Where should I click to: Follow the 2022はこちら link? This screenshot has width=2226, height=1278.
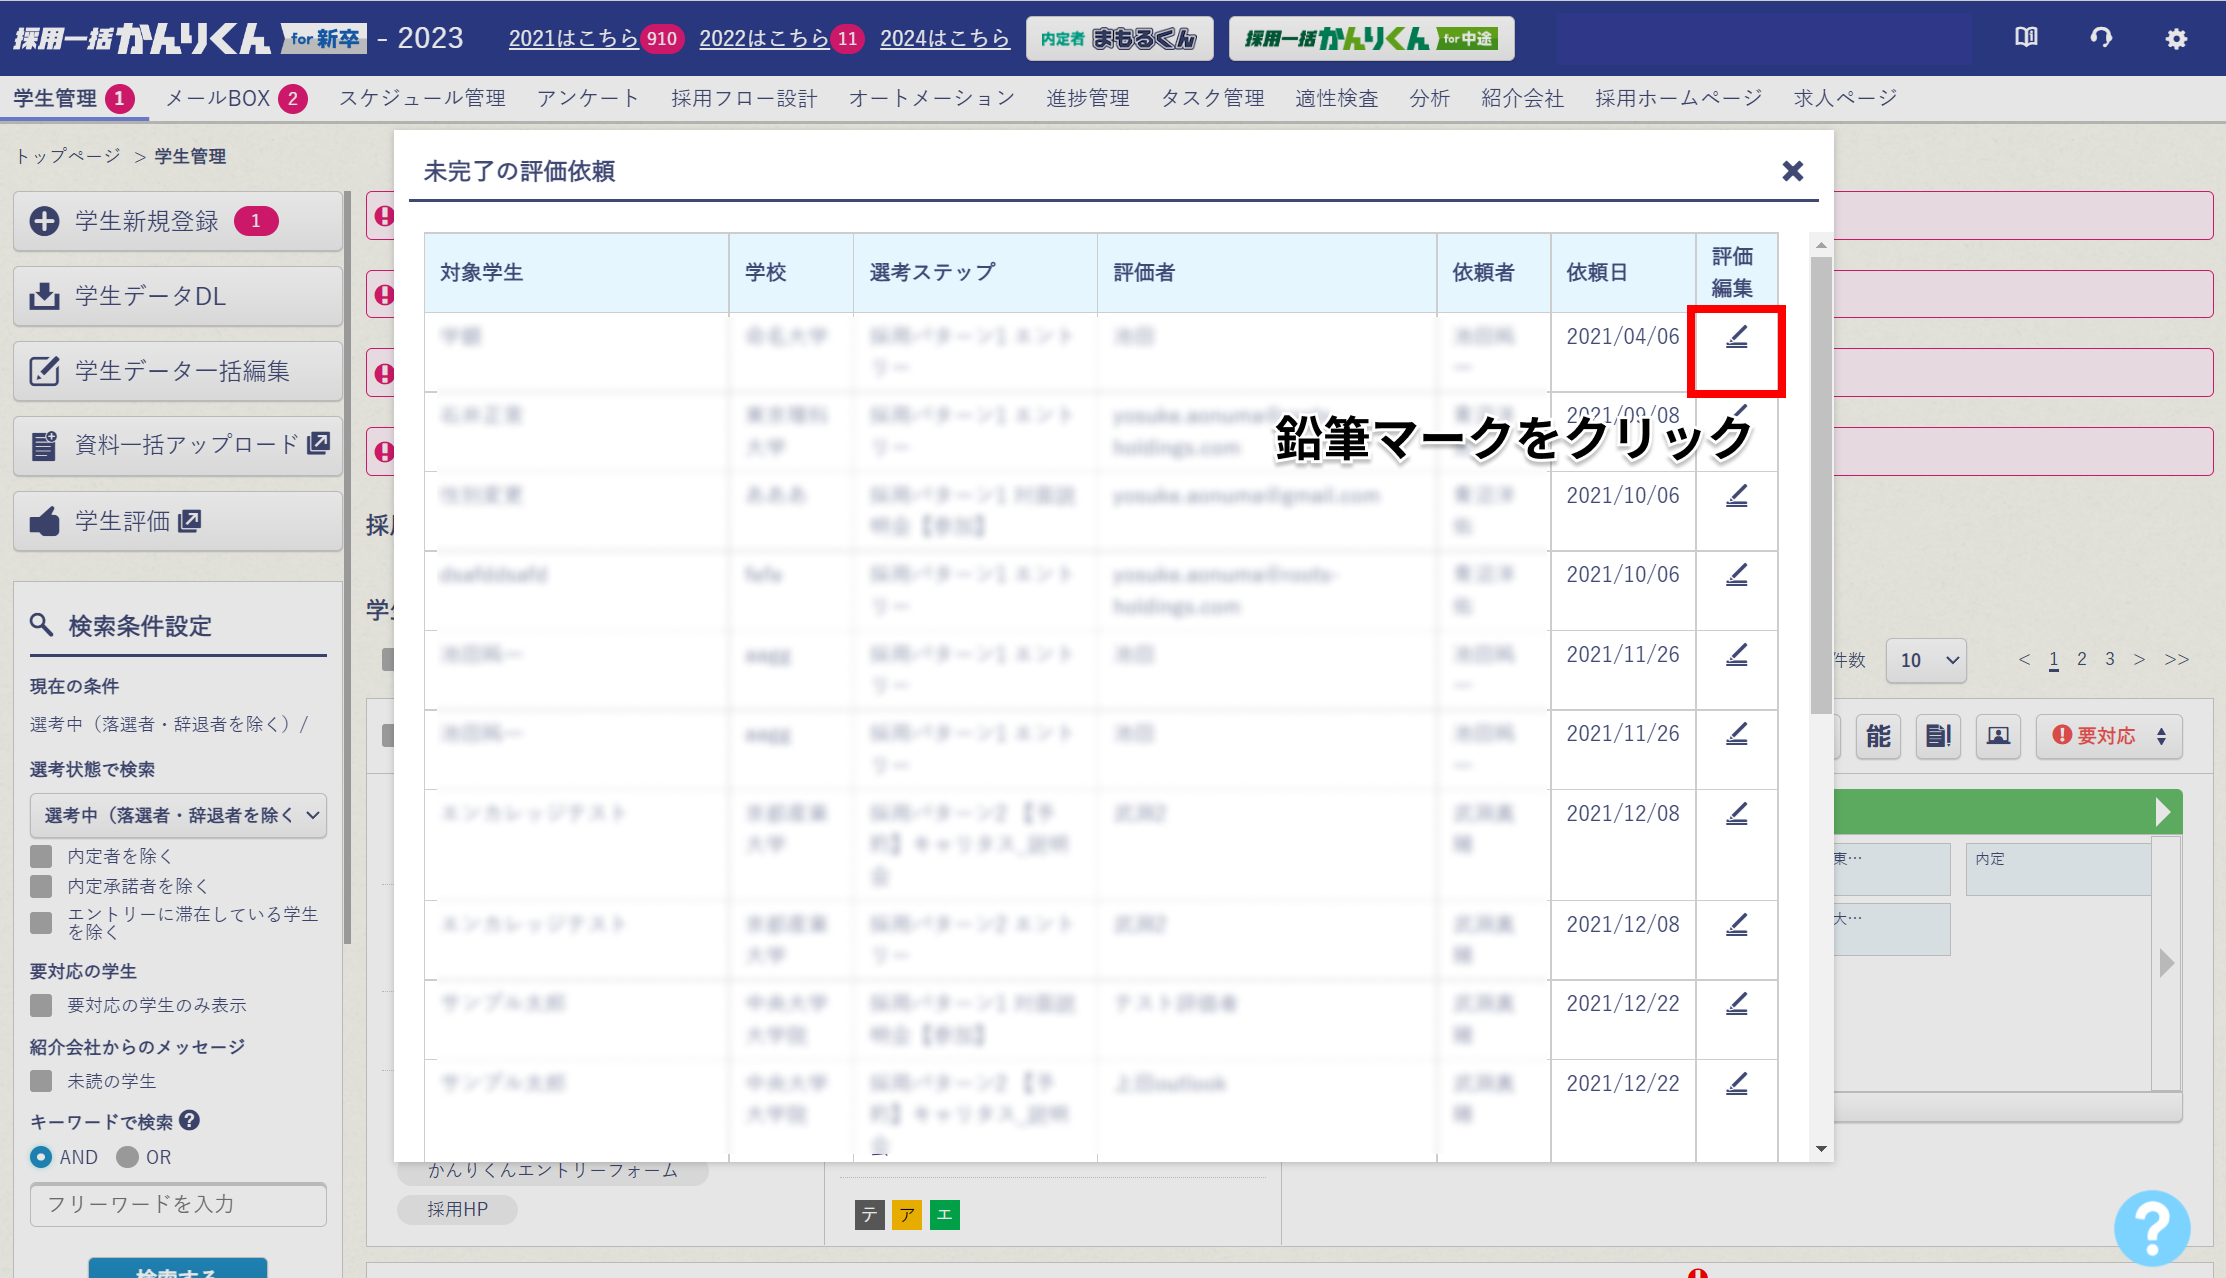764,38
